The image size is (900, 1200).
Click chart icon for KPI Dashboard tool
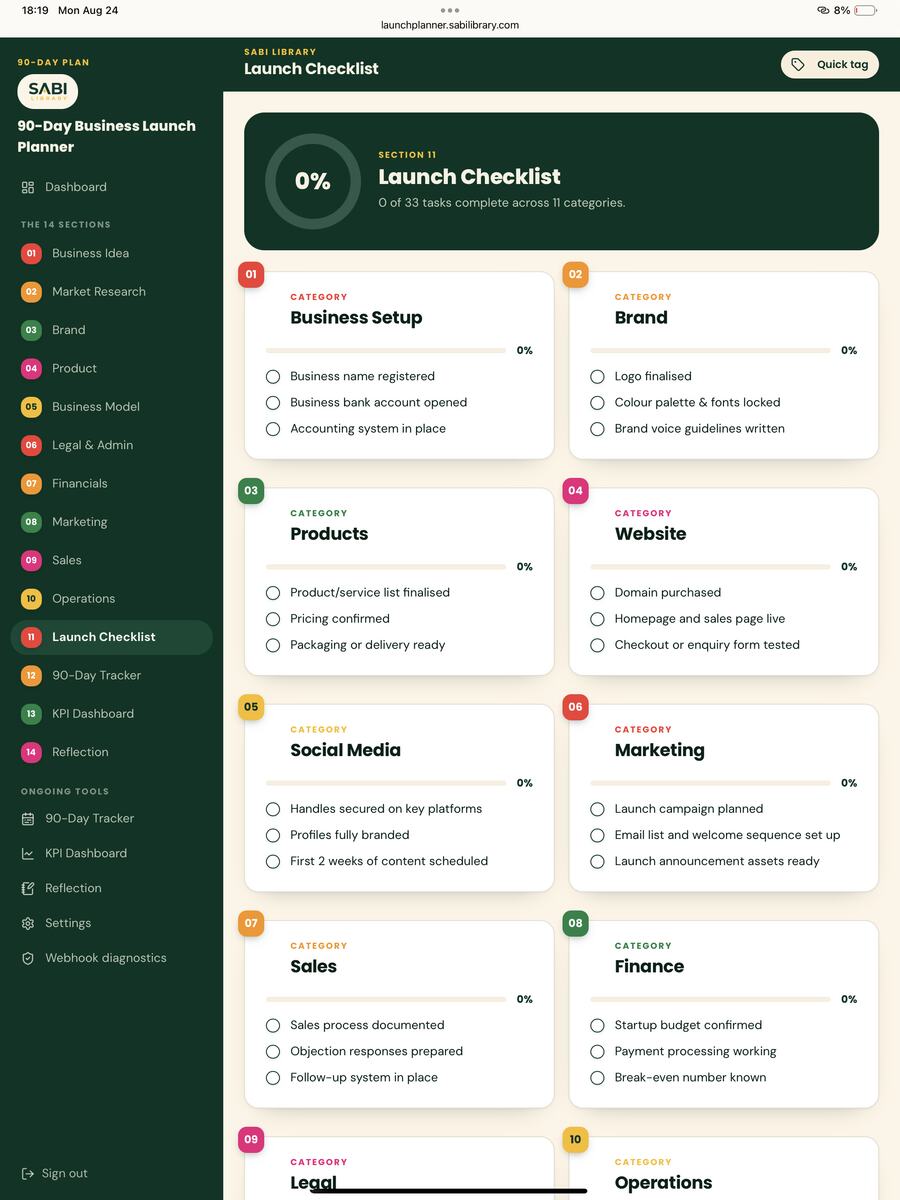[x=28, y=853]
